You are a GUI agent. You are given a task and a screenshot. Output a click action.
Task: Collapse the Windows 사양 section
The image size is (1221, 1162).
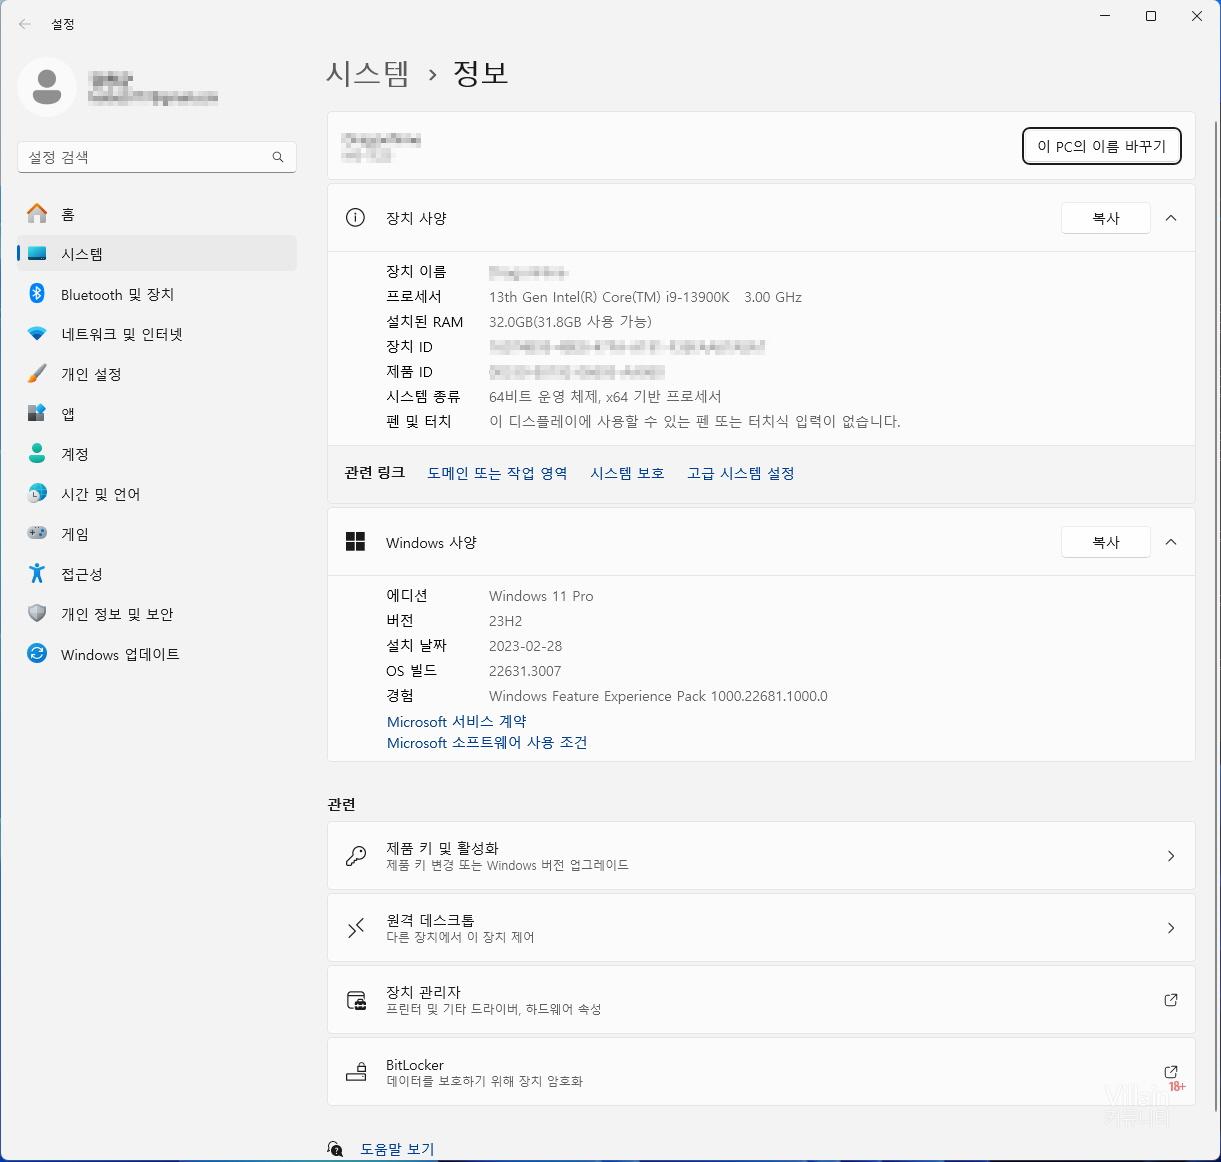coord(1171,542)
